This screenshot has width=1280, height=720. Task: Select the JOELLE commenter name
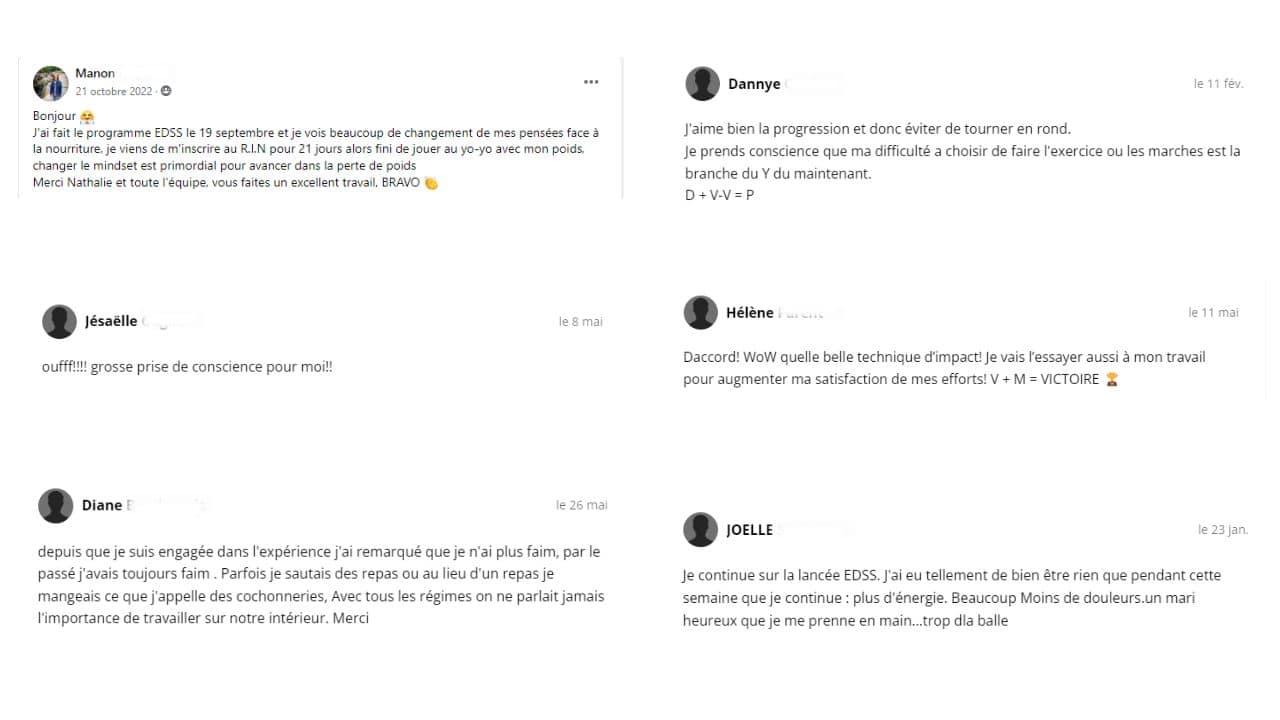[750, 530]
